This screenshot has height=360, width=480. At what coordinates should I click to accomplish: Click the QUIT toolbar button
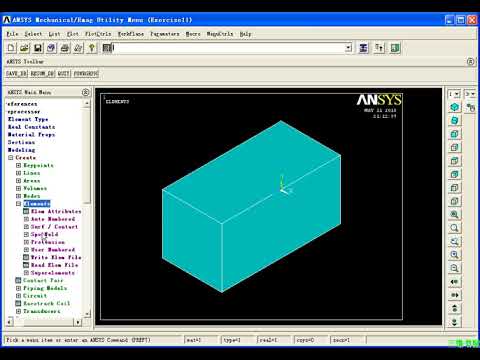click(63, 74)
